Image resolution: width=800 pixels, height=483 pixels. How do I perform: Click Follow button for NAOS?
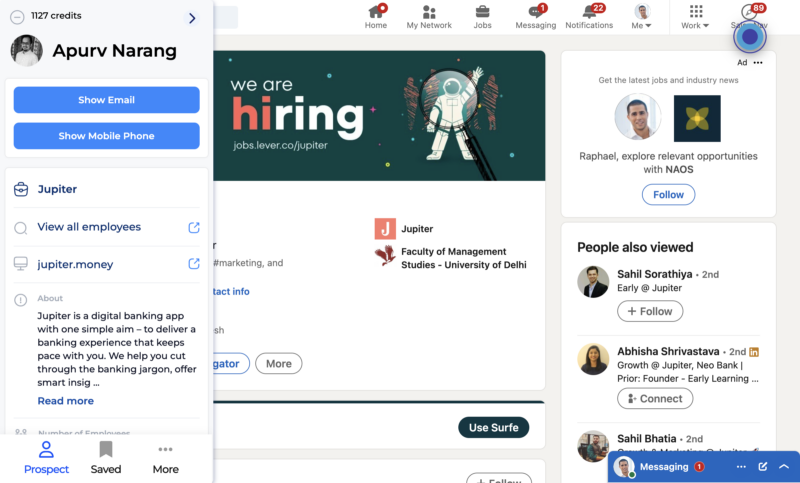click(x=668, y=195)
